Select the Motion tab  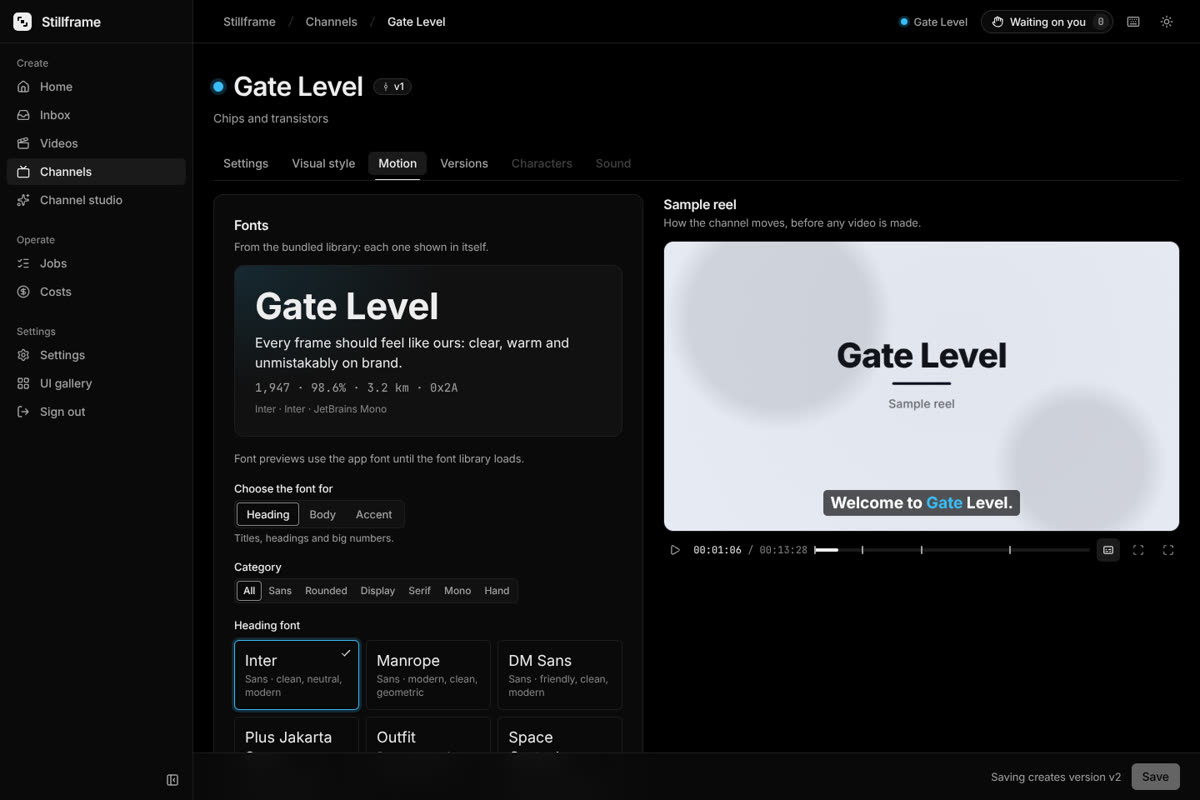[397, 163]
